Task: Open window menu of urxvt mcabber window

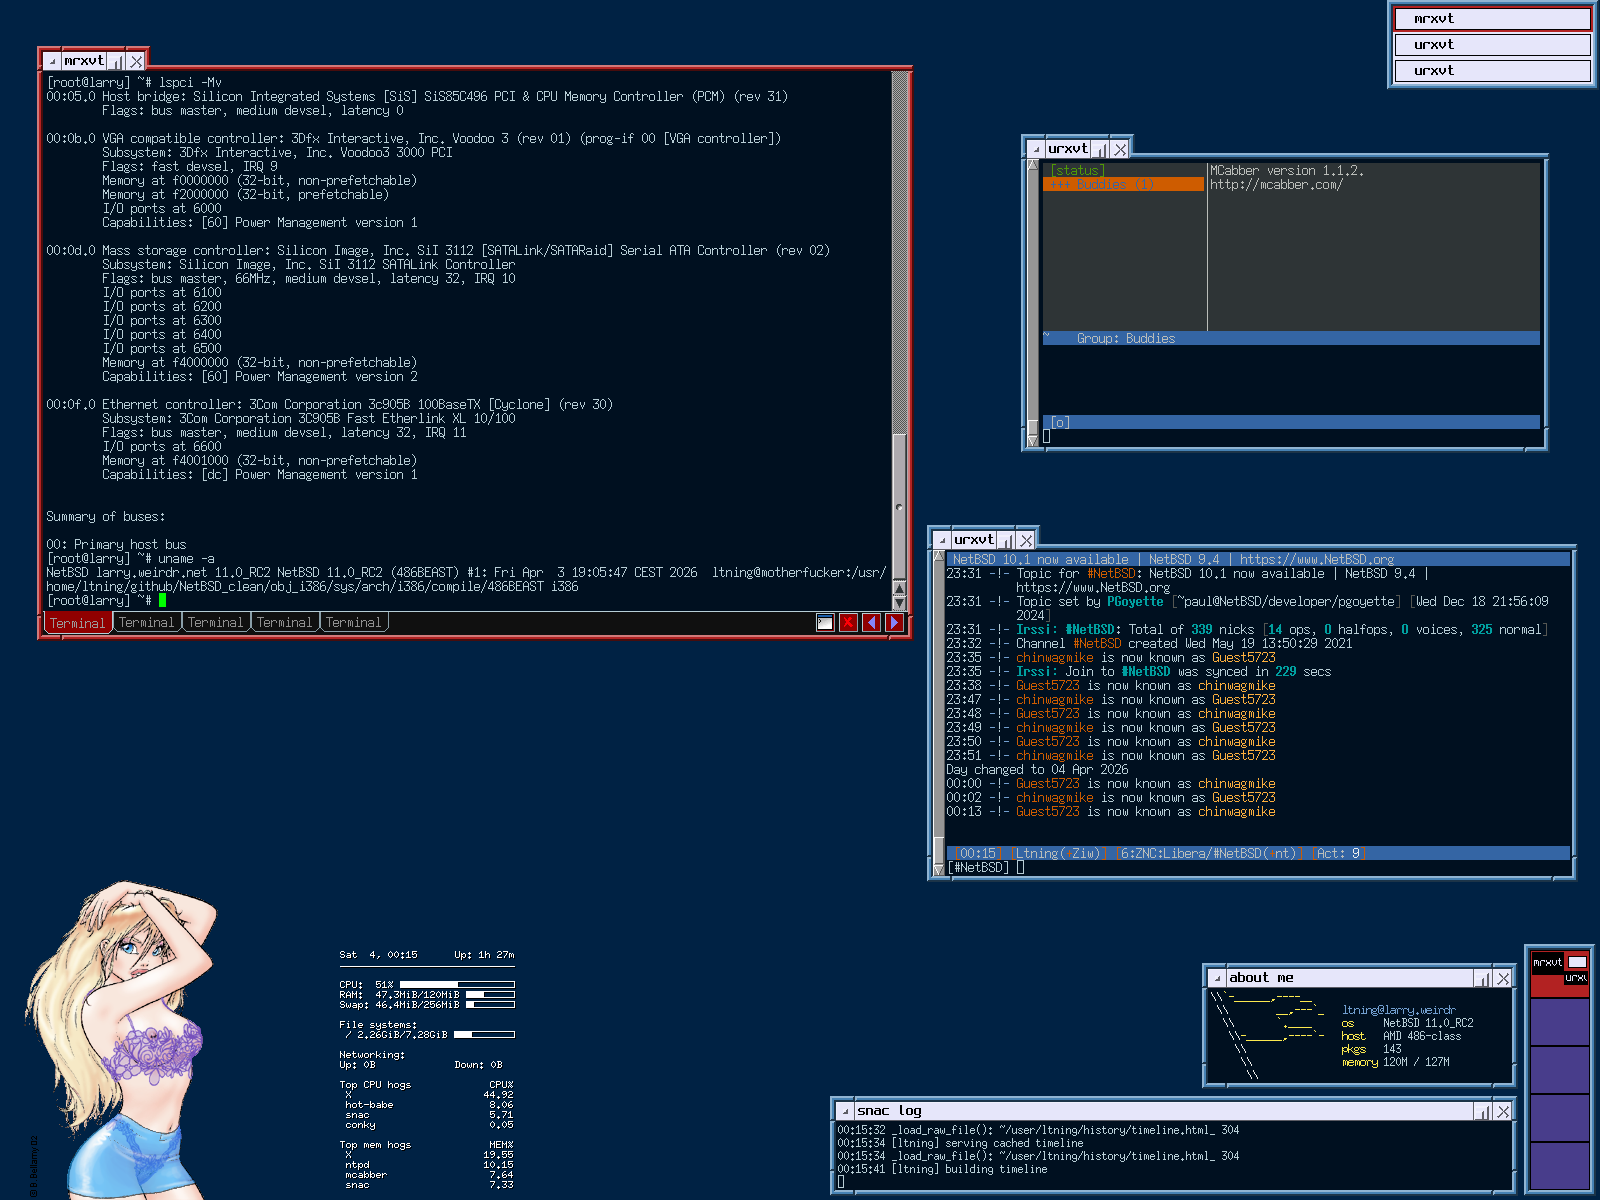Action: tap(1036, 149)
